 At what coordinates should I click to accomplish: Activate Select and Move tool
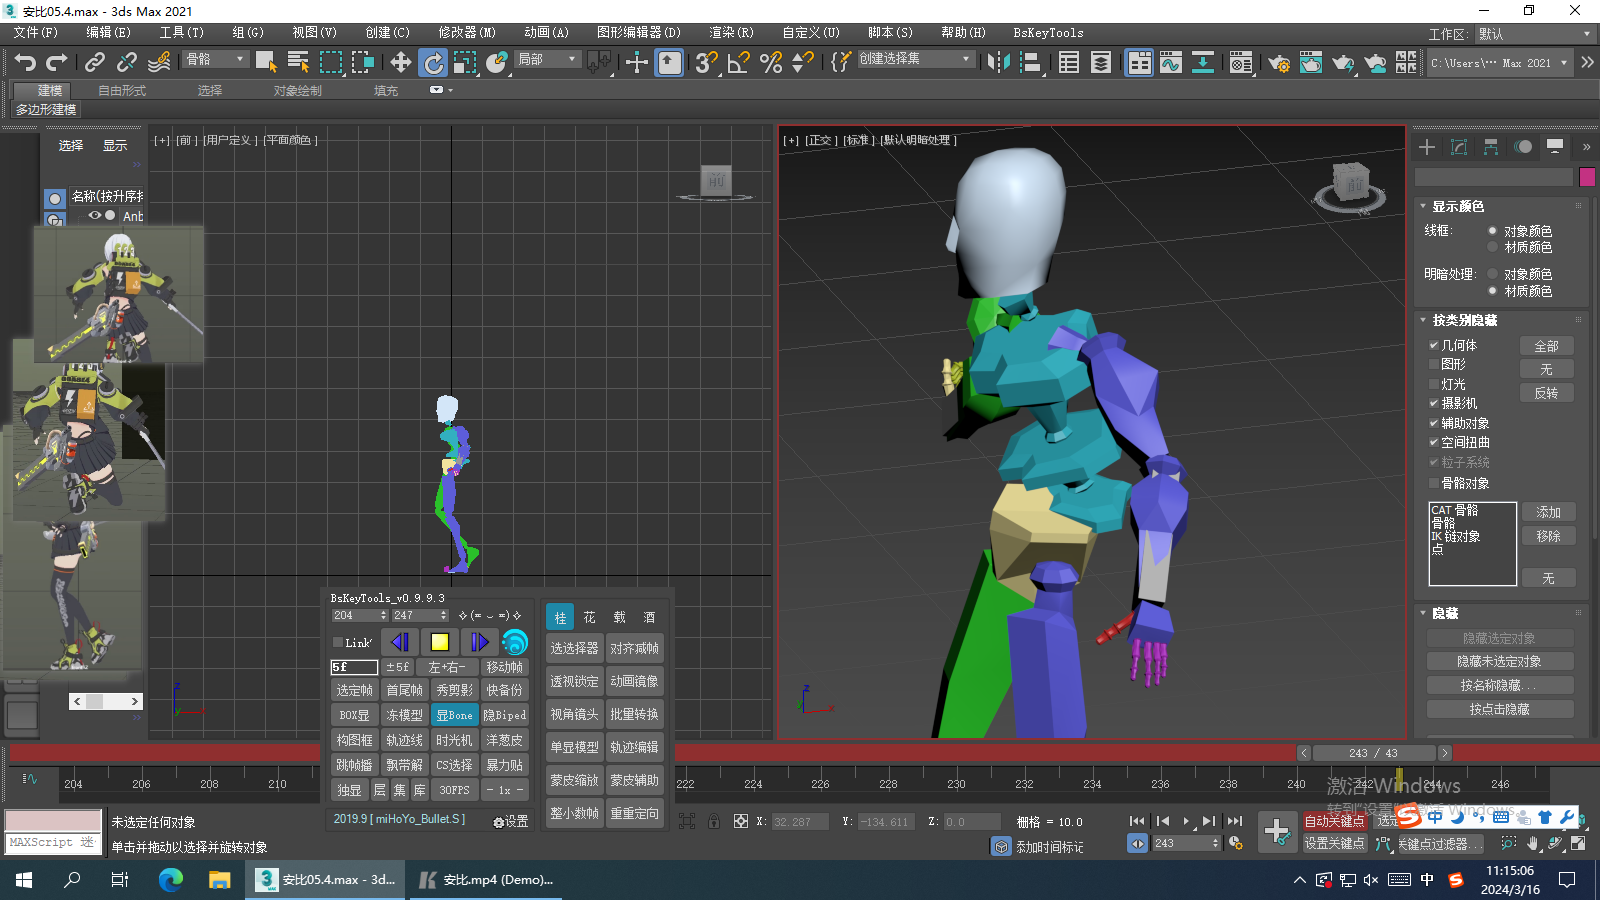tap(401, 62)
